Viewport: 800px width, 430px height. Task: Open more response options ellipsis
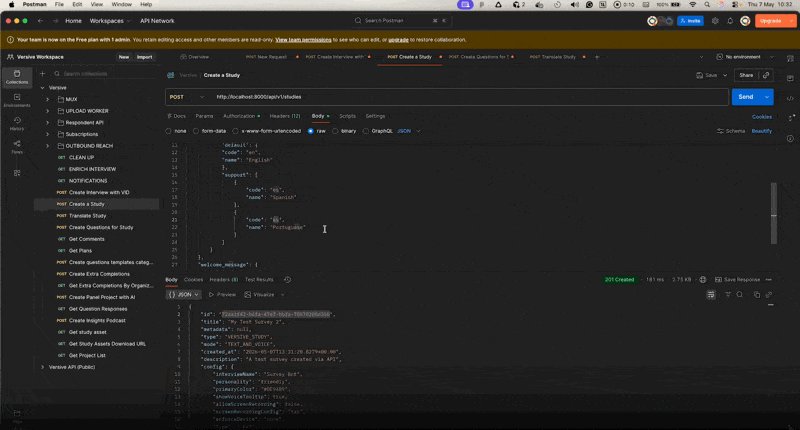[x=769, y=280]
